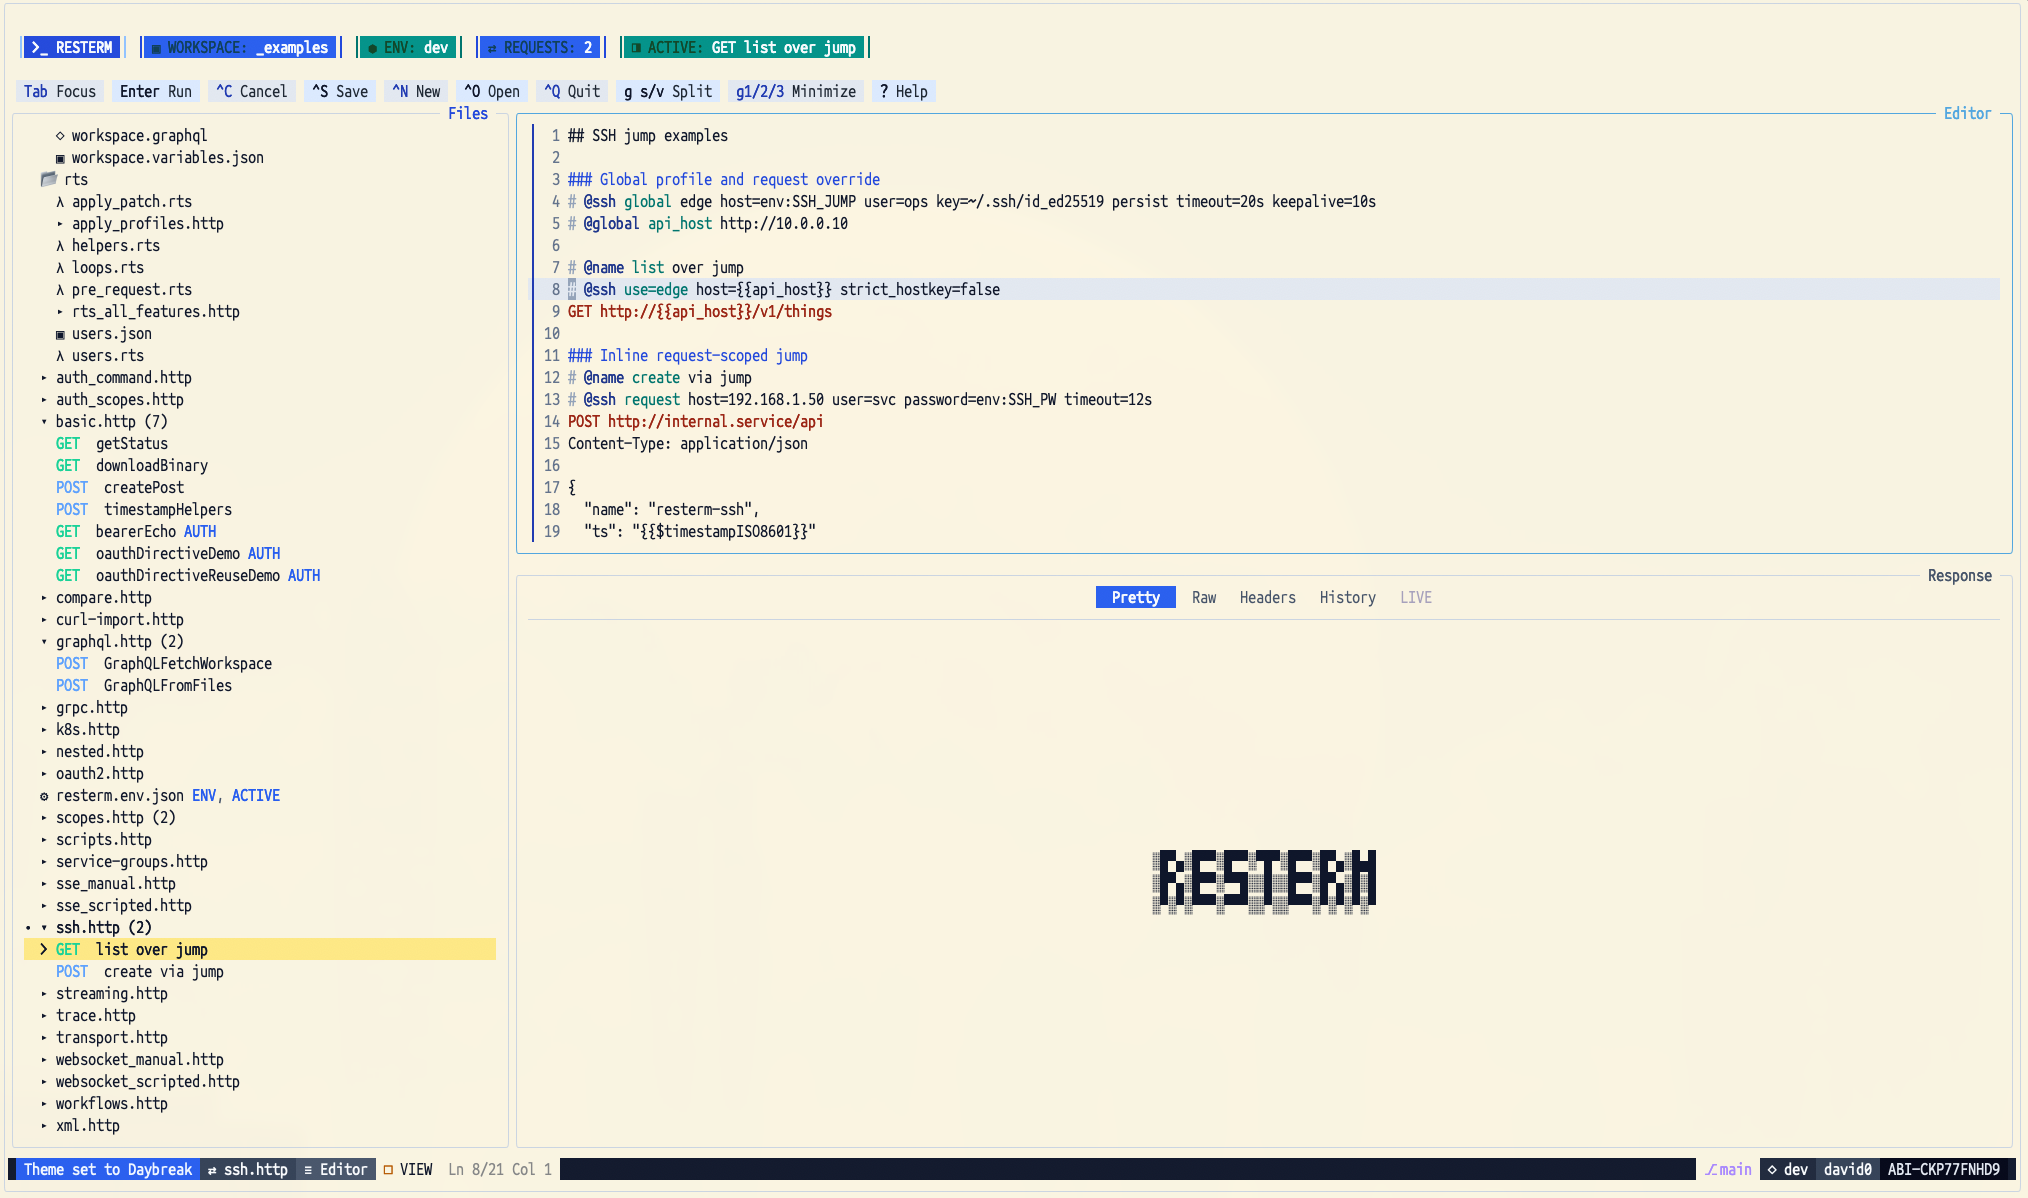Click the lambda icon beside users.rts
This screenshot has height=1198, width=2028.
point(60,355)
